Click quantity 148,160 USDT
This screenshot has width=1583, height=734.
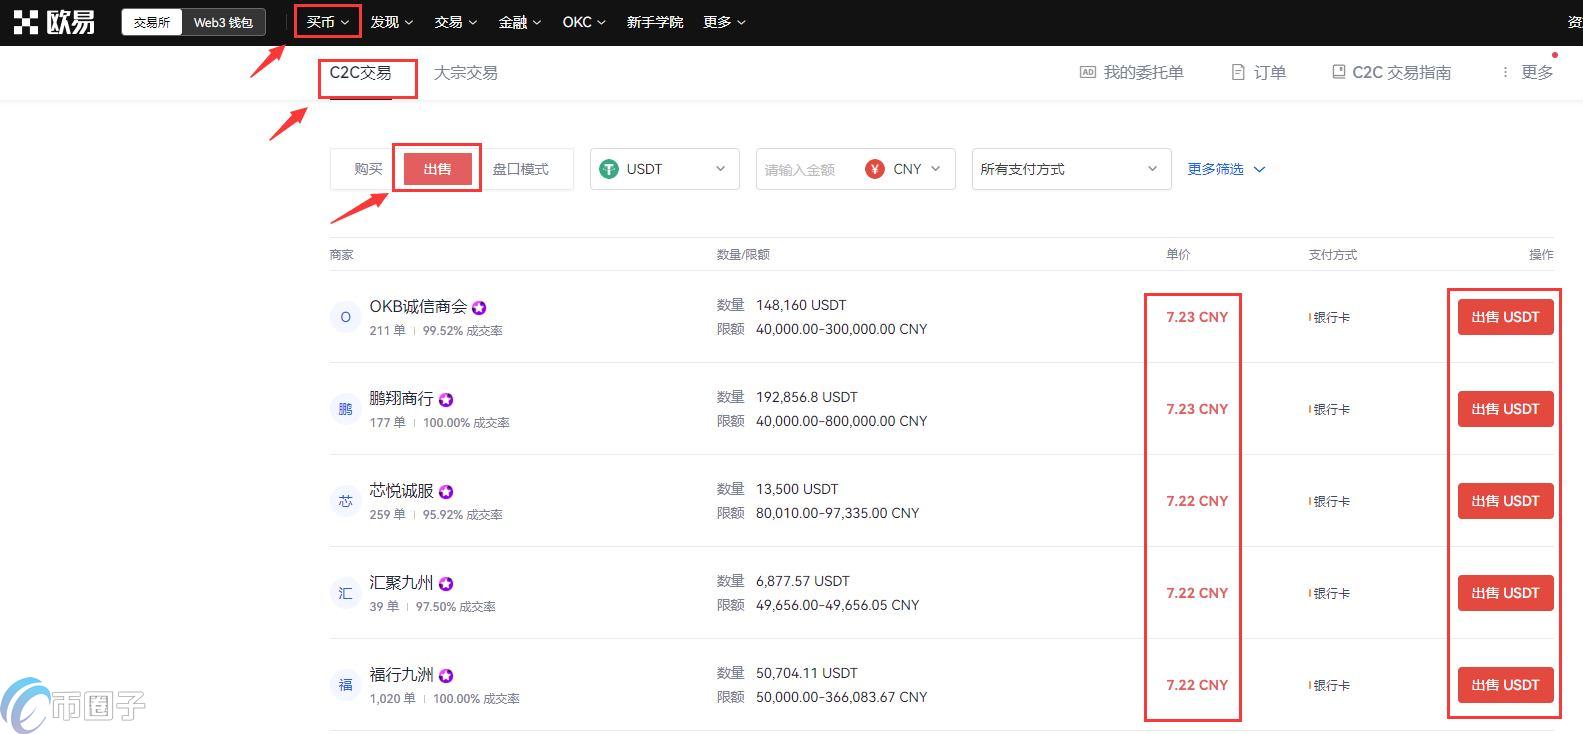click(x=801, y=305)
